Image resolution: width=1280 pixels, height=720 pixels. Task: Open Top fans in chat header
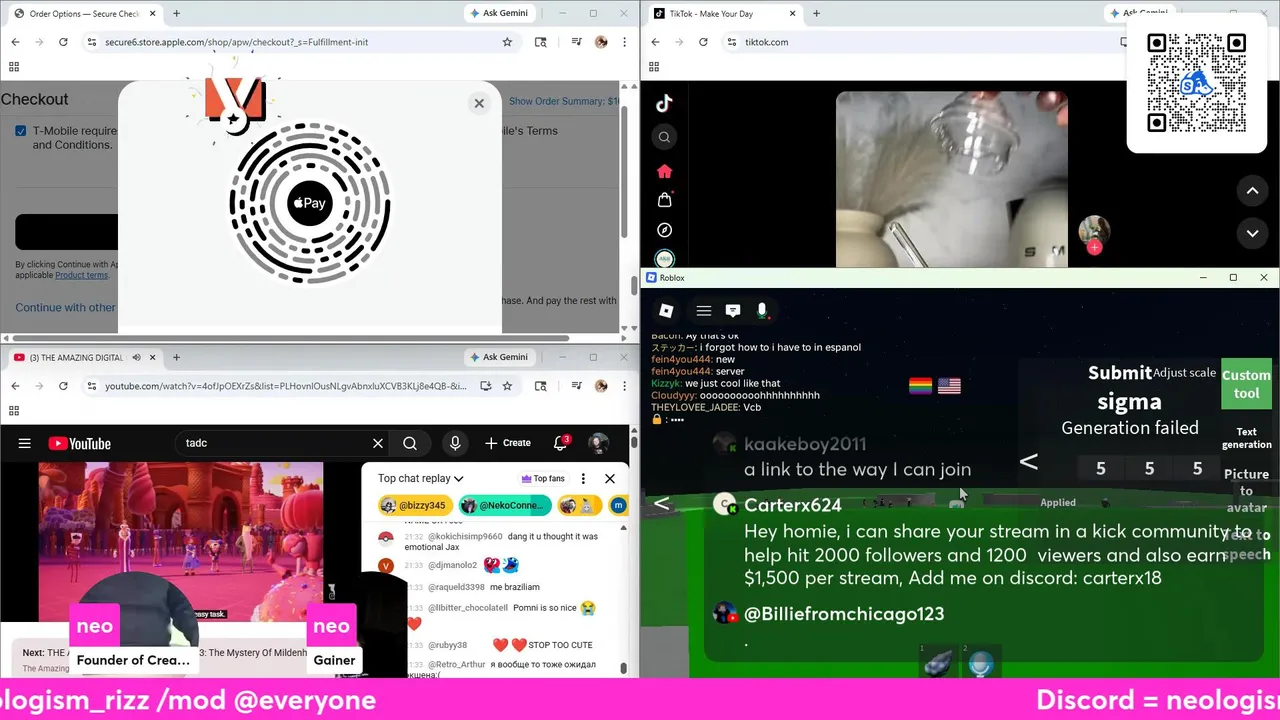pyautogui.click(x=543, y=478)
